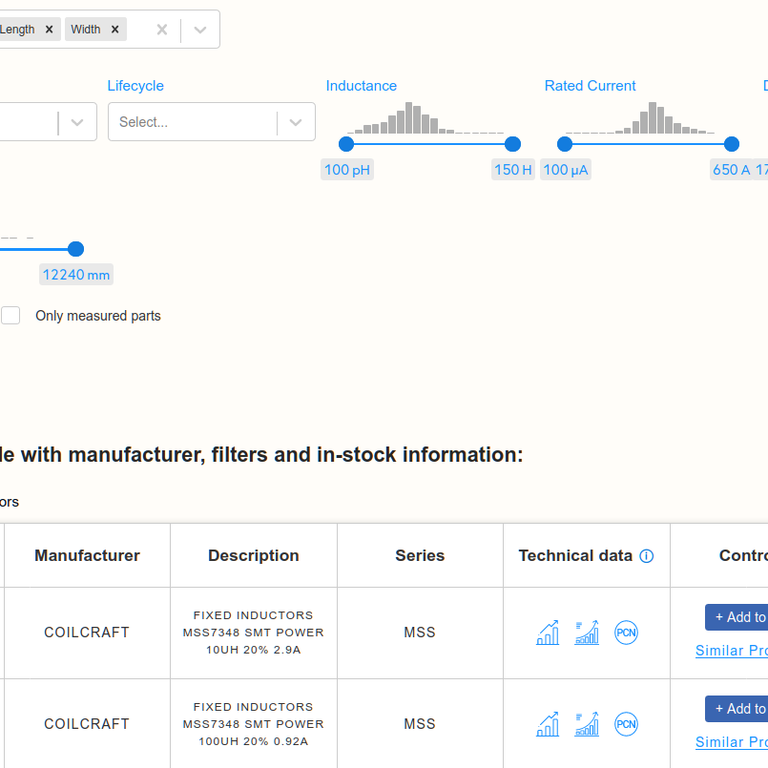Open PCN icon in 10UH row

[626, 632]
